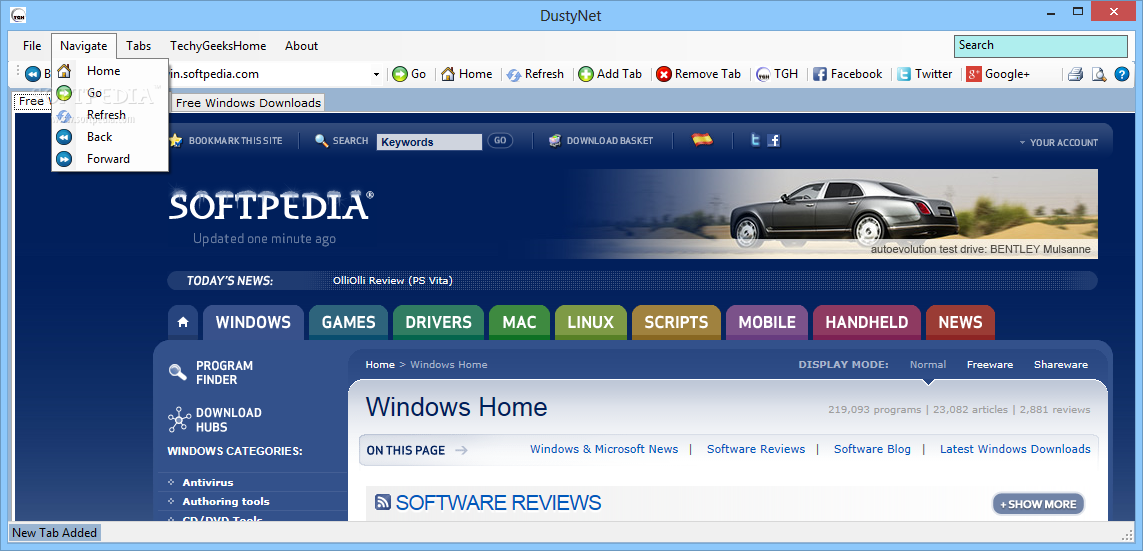
Task: Remove current tab with Remove Tab
Action: 698,74
